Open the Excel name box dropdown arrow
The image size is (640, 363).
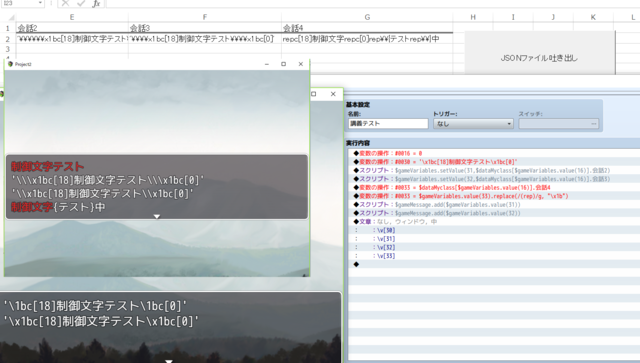(x=40, y=3)
